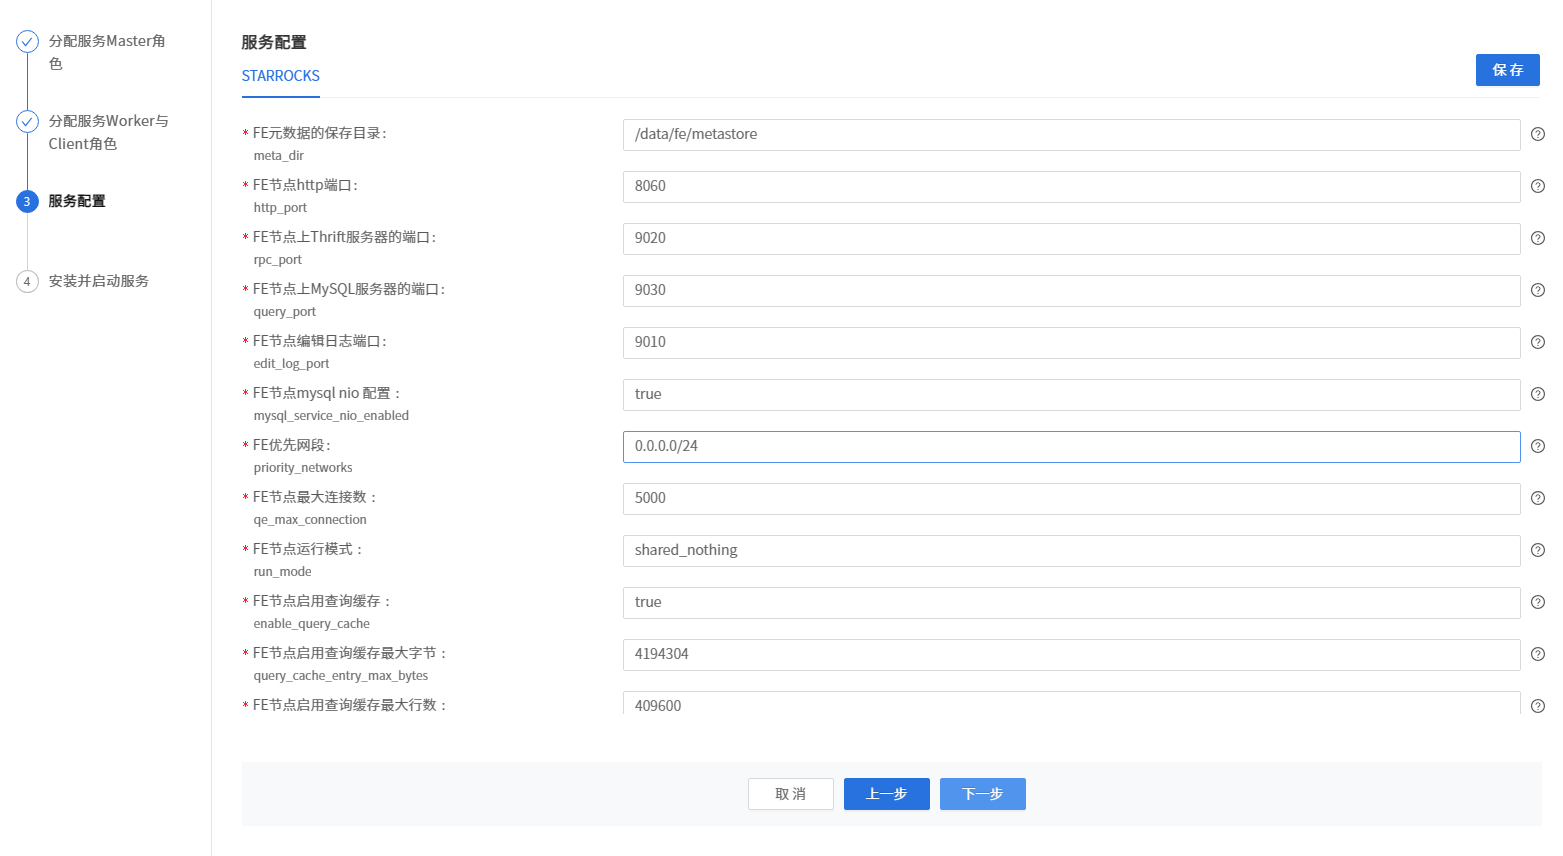Click step 4 circle for 安装并启动服务
1563x856 pixels.
(x=27, y=282)
